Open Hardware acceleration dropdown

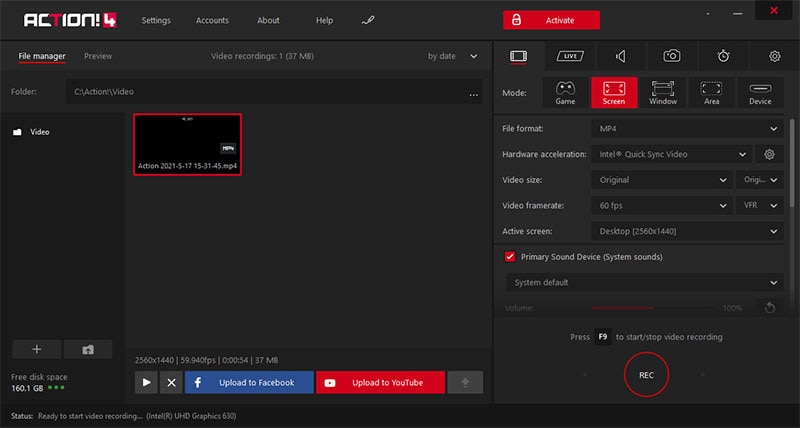672,154
